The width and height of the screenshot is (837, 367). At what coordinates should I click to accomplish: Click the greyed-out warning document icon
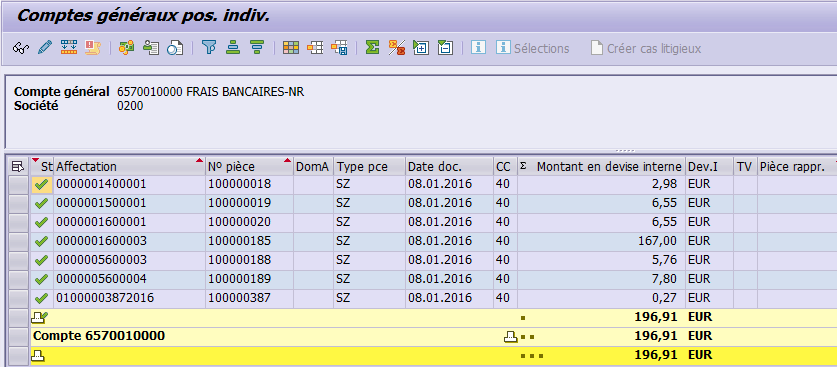coord(93,47)
